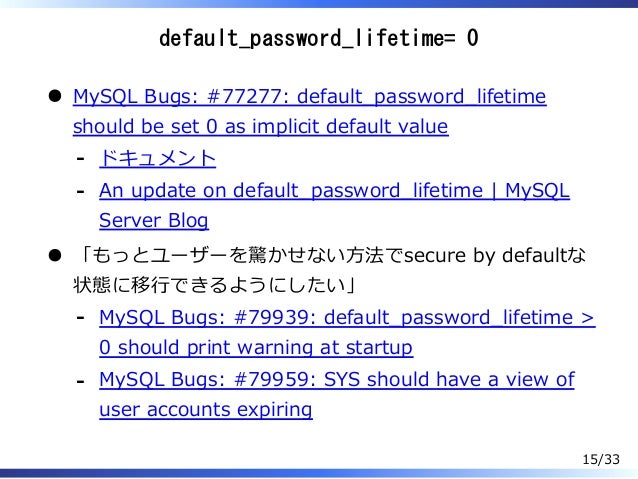Click the 'Server Blog' link text line
This screenshot has width=638, height=479.
(154, 221)
